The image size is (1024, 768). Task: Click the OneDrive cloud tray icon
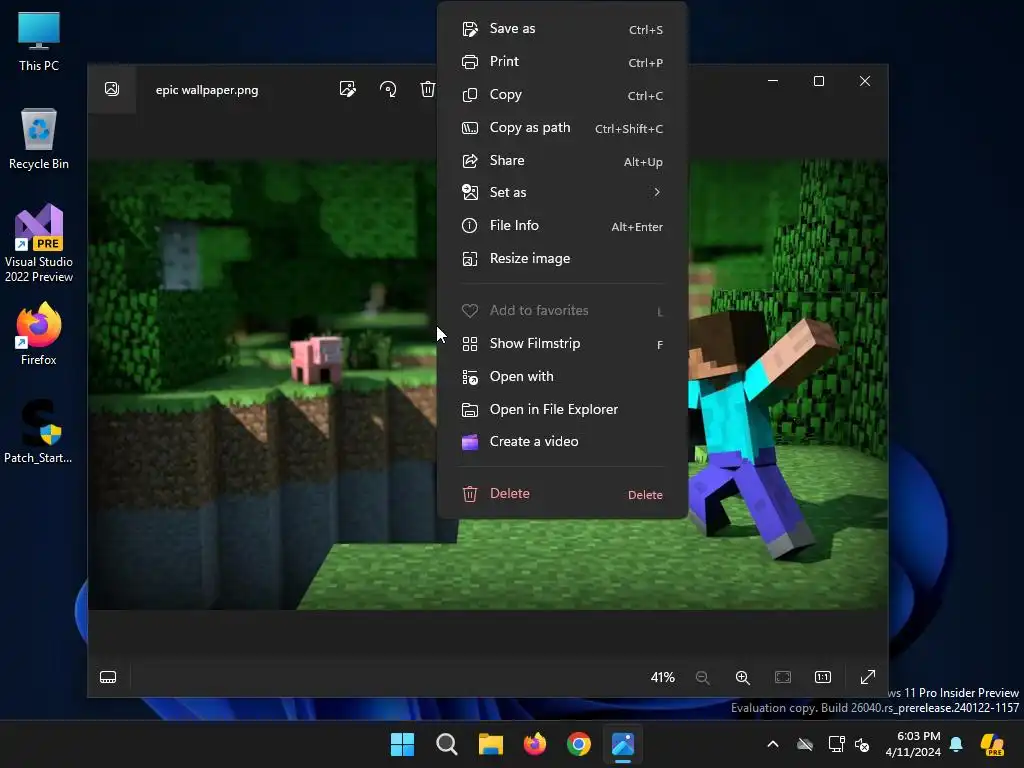[x=805, y=744]
